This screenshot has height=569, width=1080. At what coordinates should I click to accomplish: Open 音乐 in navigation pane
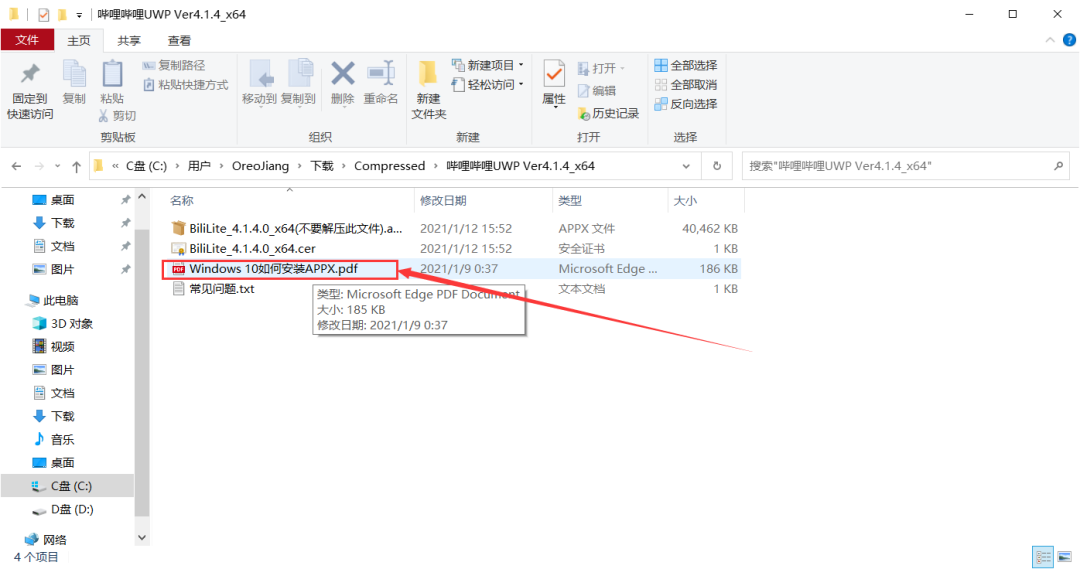62,439
